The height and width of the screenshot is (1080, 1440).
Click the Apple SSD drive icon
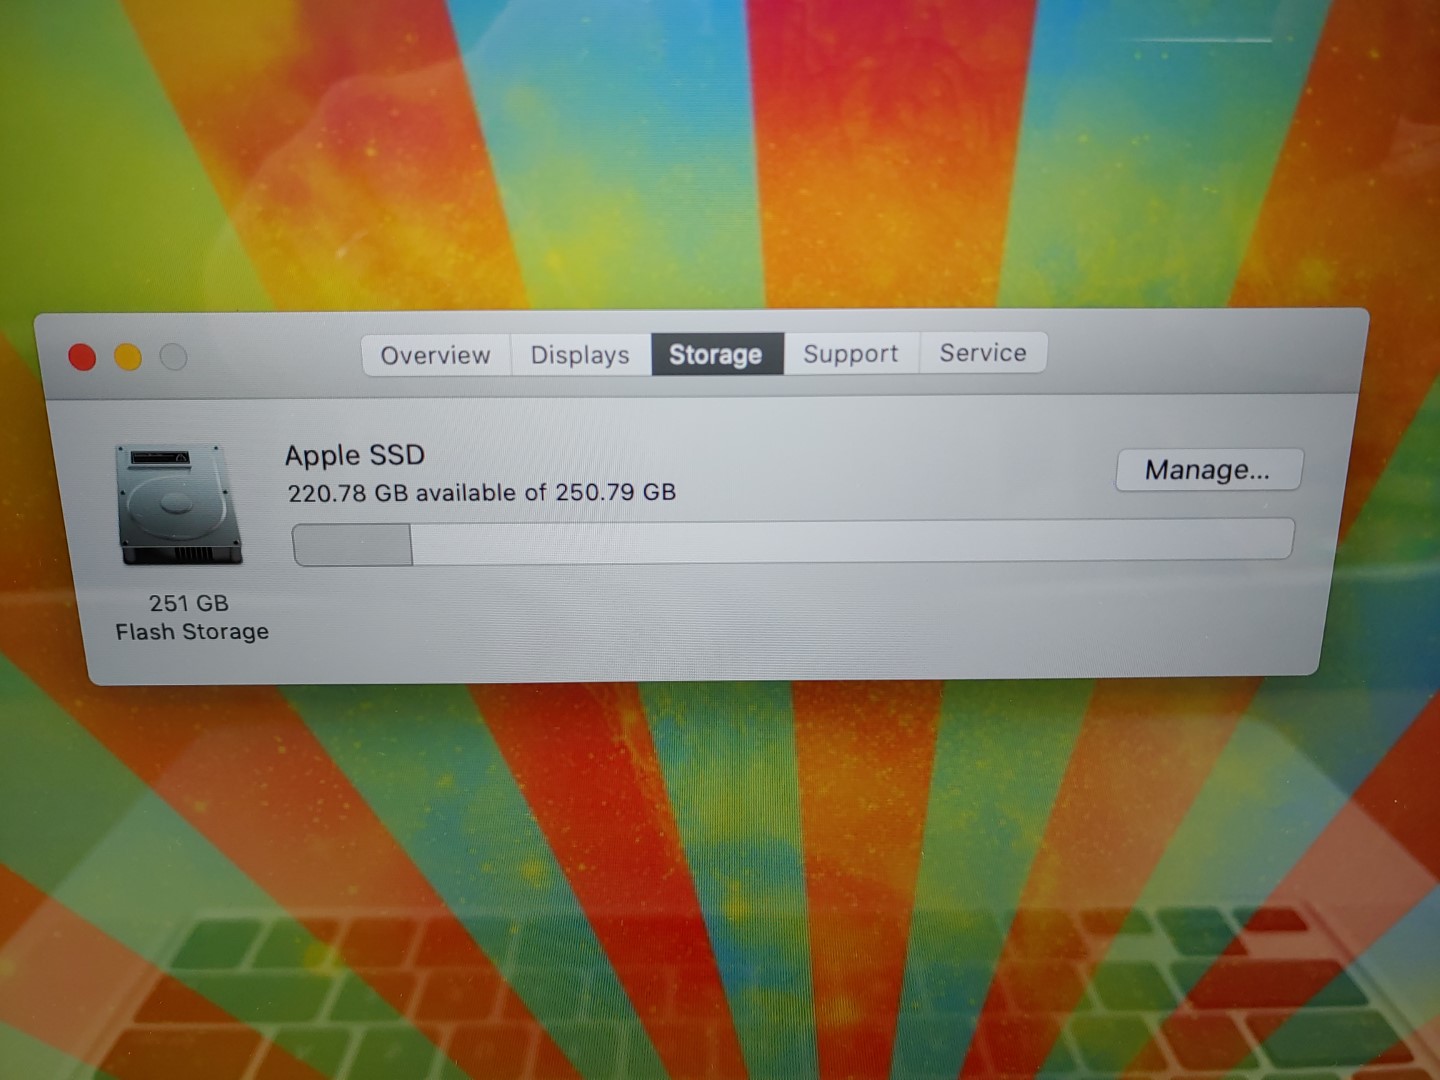(179, 506)
